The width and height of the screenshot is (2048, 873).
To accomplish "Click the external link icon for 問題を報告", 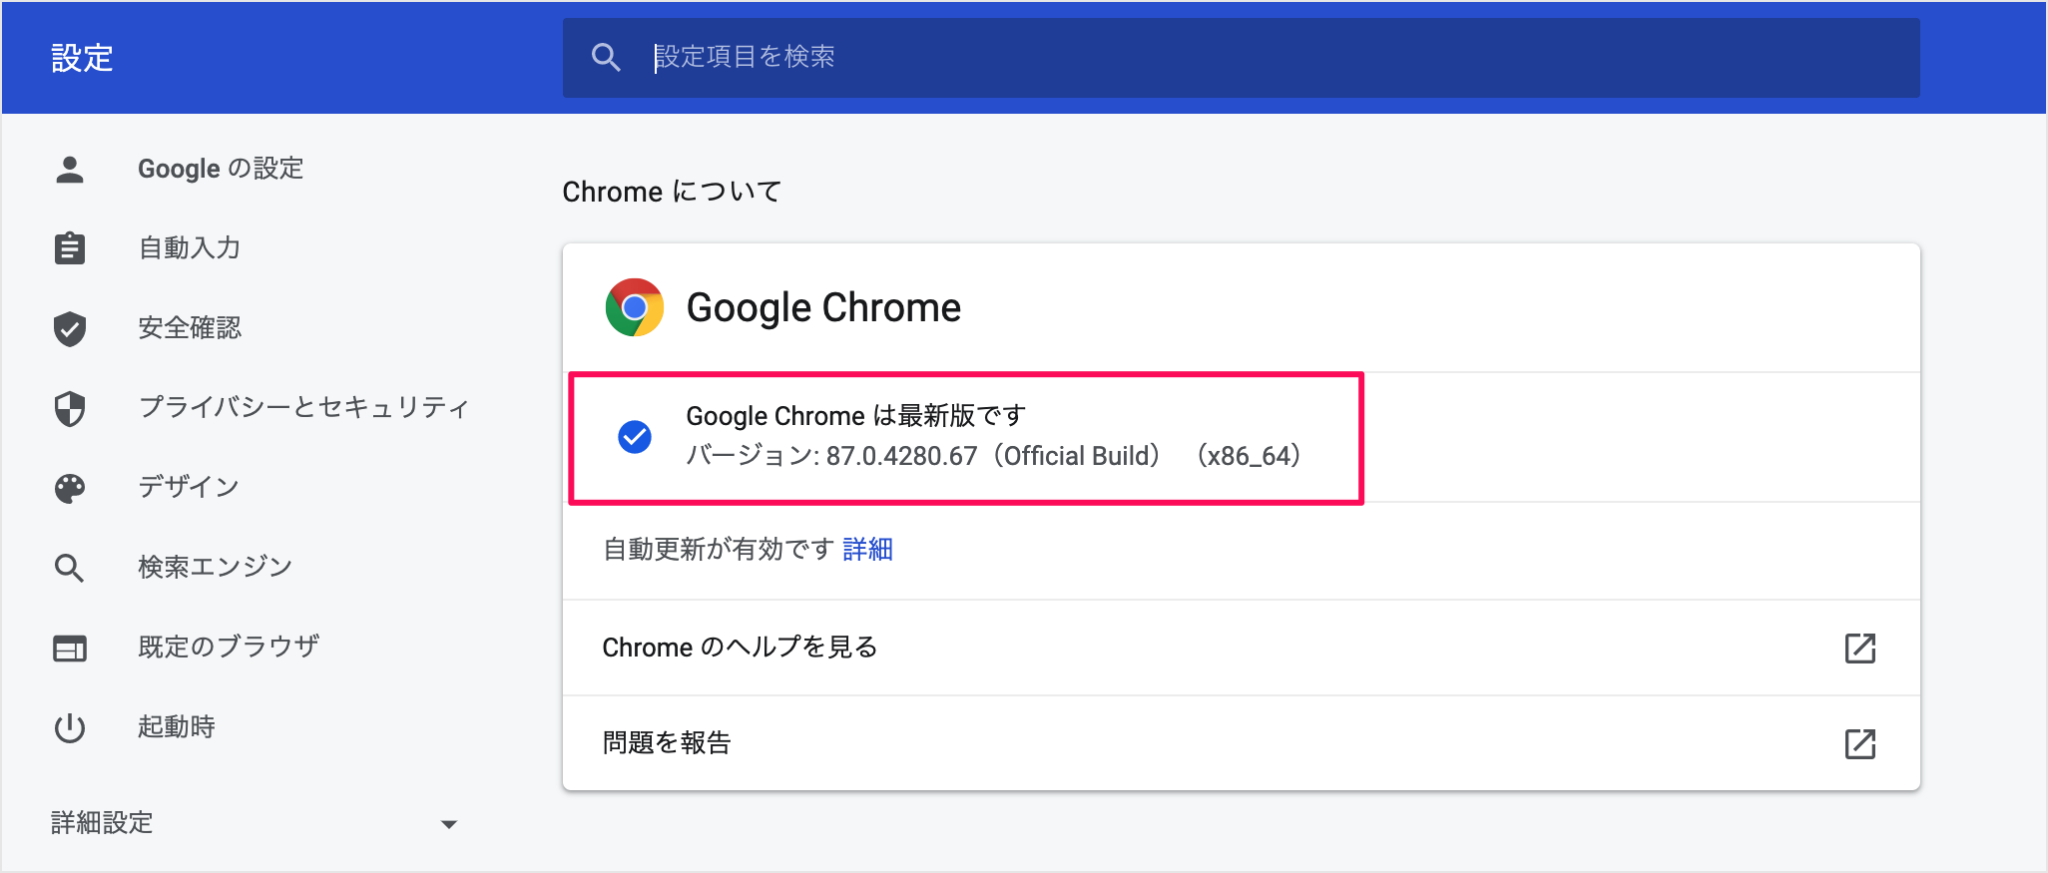I will click(x=1859, y=744).
